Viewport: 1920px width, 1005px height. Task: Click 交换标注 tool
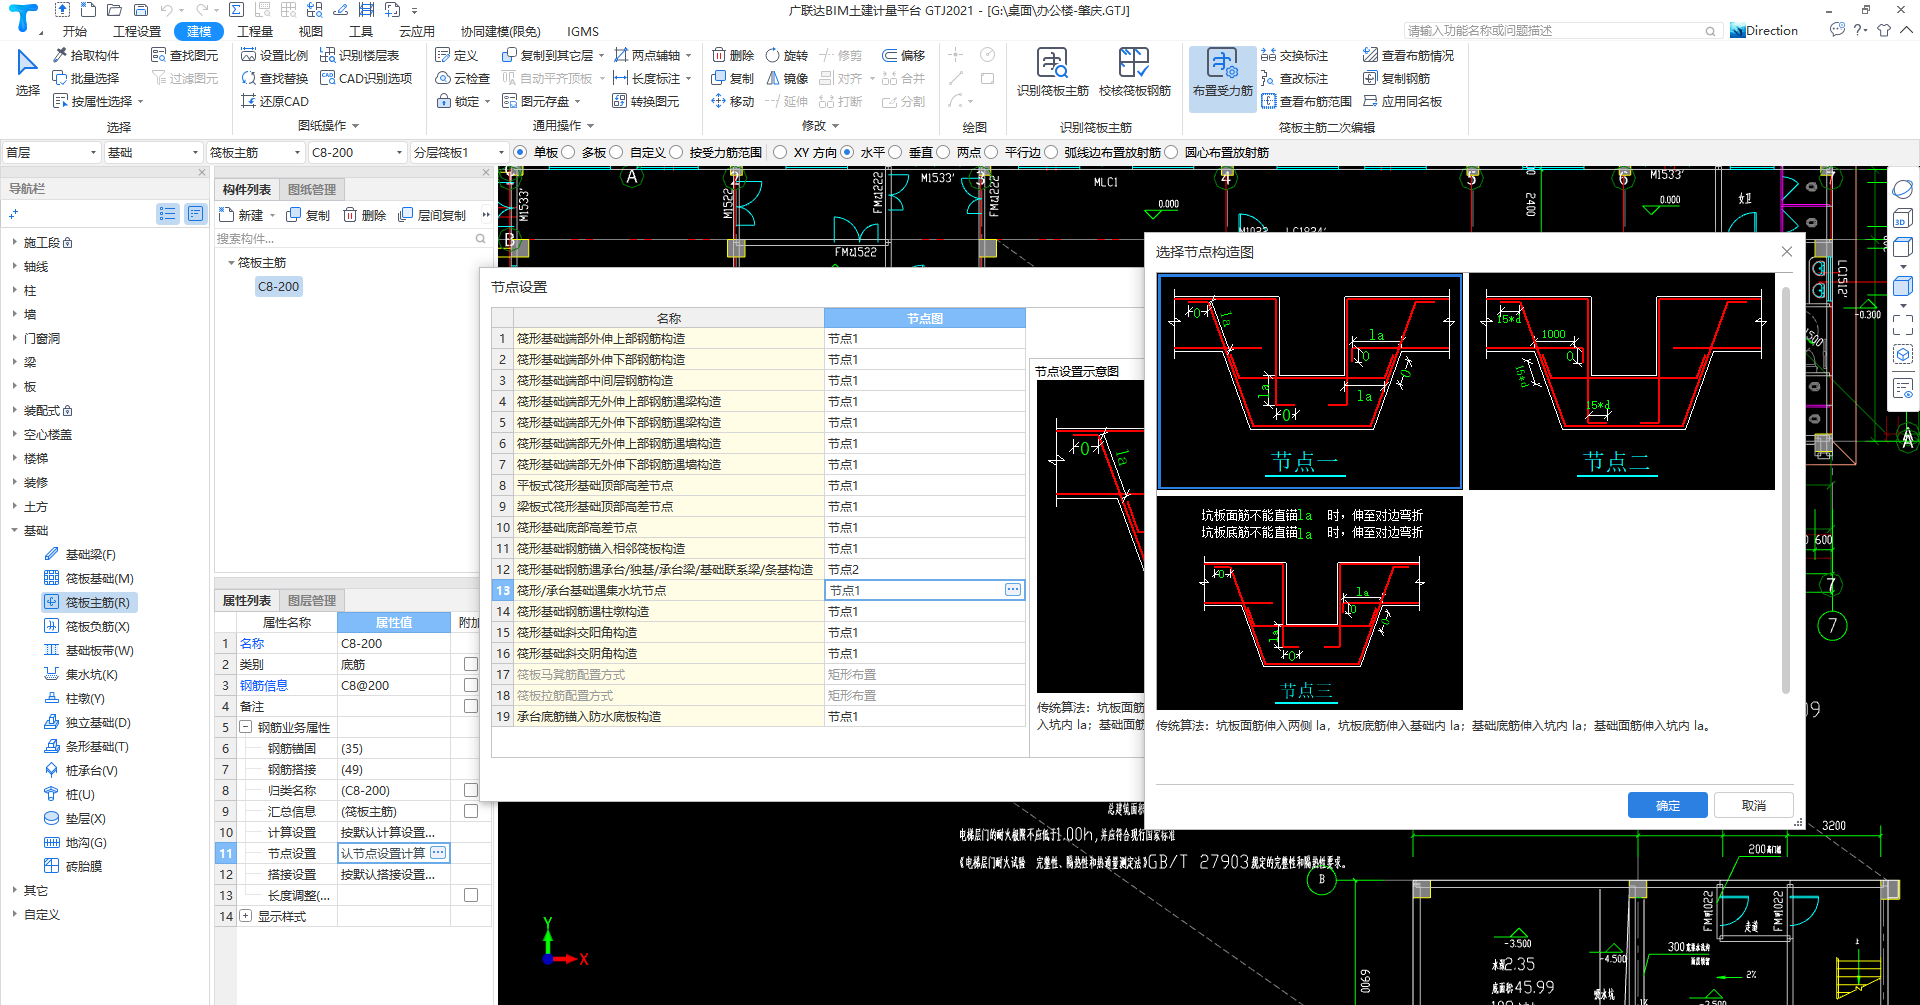point(1295,55)
